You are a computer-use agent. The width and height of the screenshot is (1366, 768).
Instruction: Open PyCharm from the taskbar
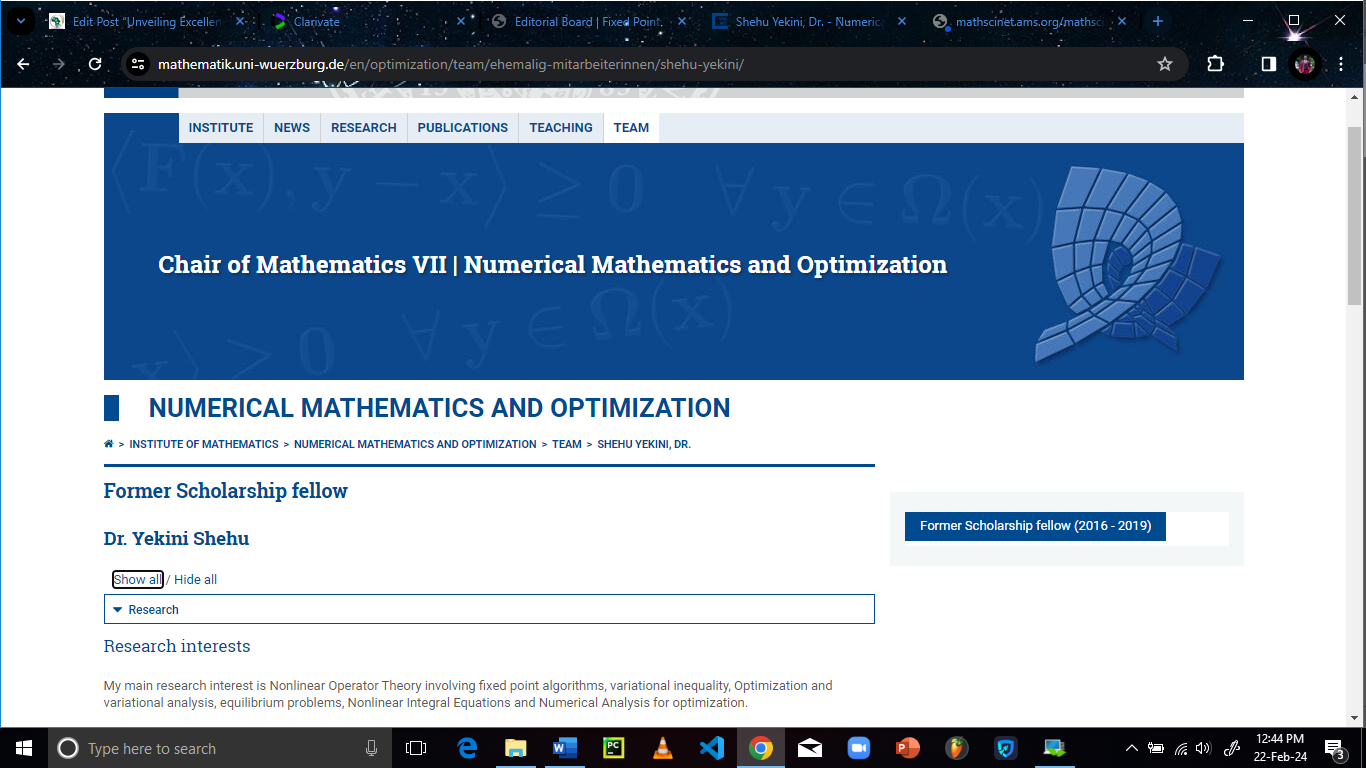[x=613, y=748]
